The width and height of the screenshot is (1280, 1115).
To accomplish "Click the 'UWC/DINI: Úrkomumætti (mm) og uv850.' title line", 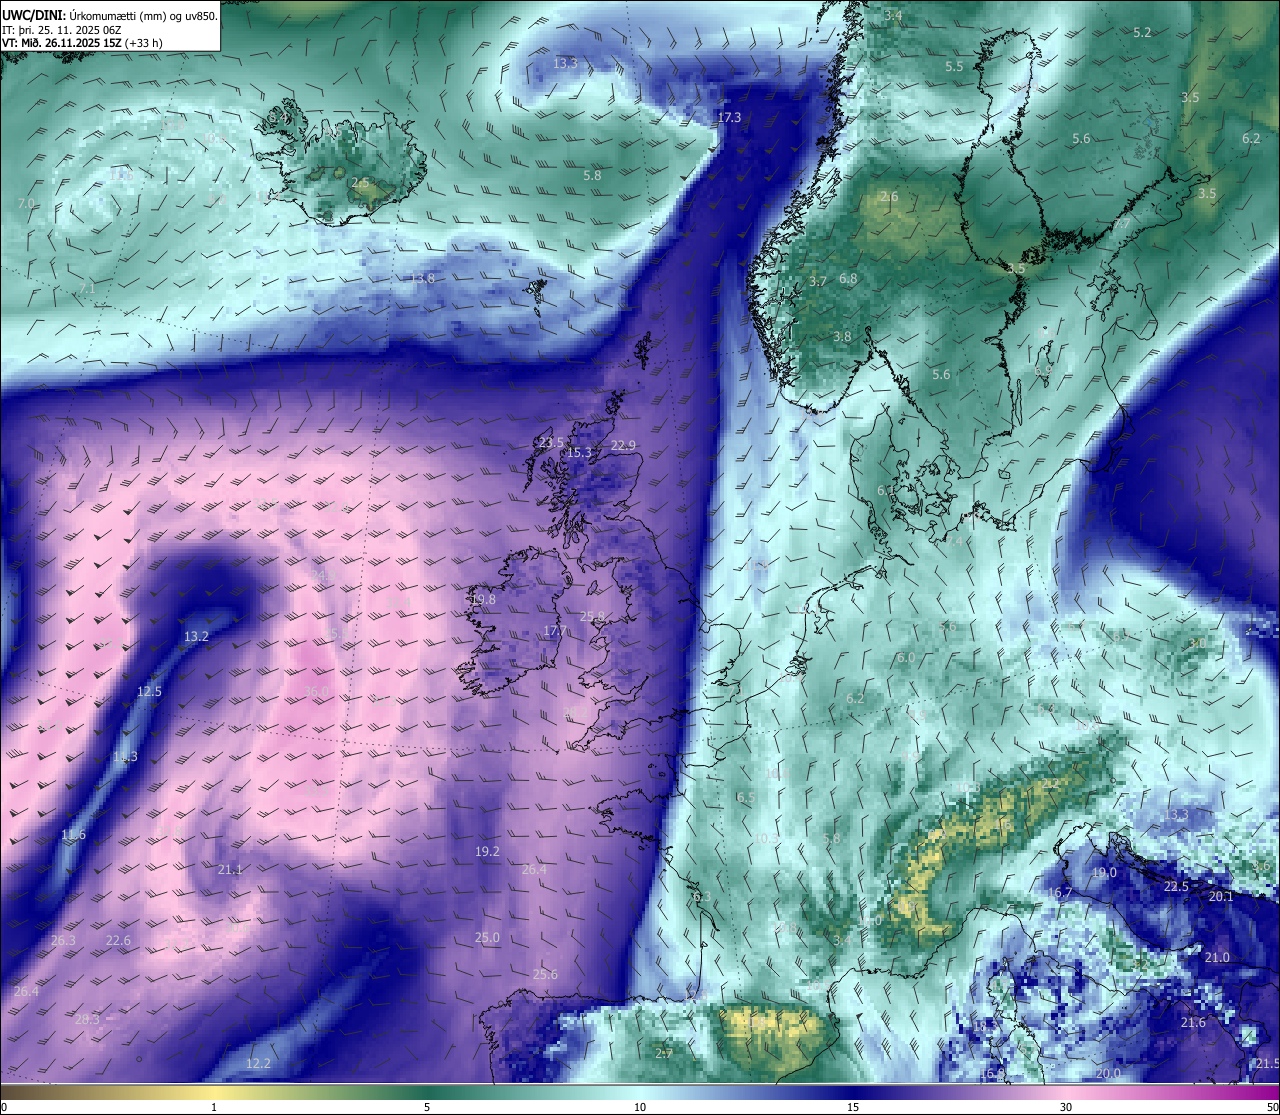I will [x=110, y=16].
